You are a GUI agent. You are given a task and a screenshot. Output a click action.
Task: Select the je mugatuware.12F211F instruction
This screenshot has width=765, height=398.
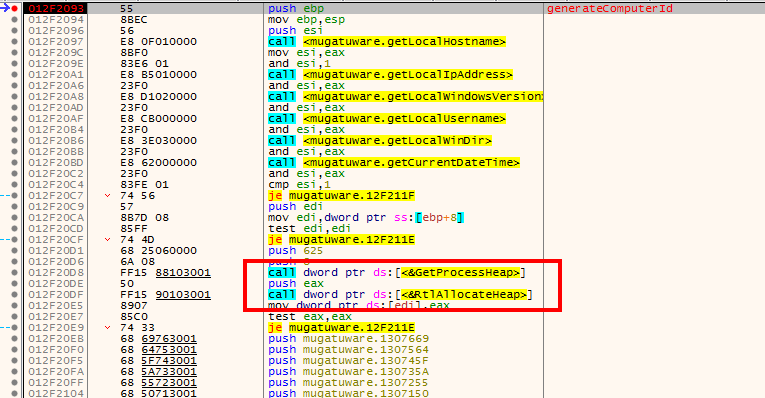pyautogui.click(x=342, y=196)
